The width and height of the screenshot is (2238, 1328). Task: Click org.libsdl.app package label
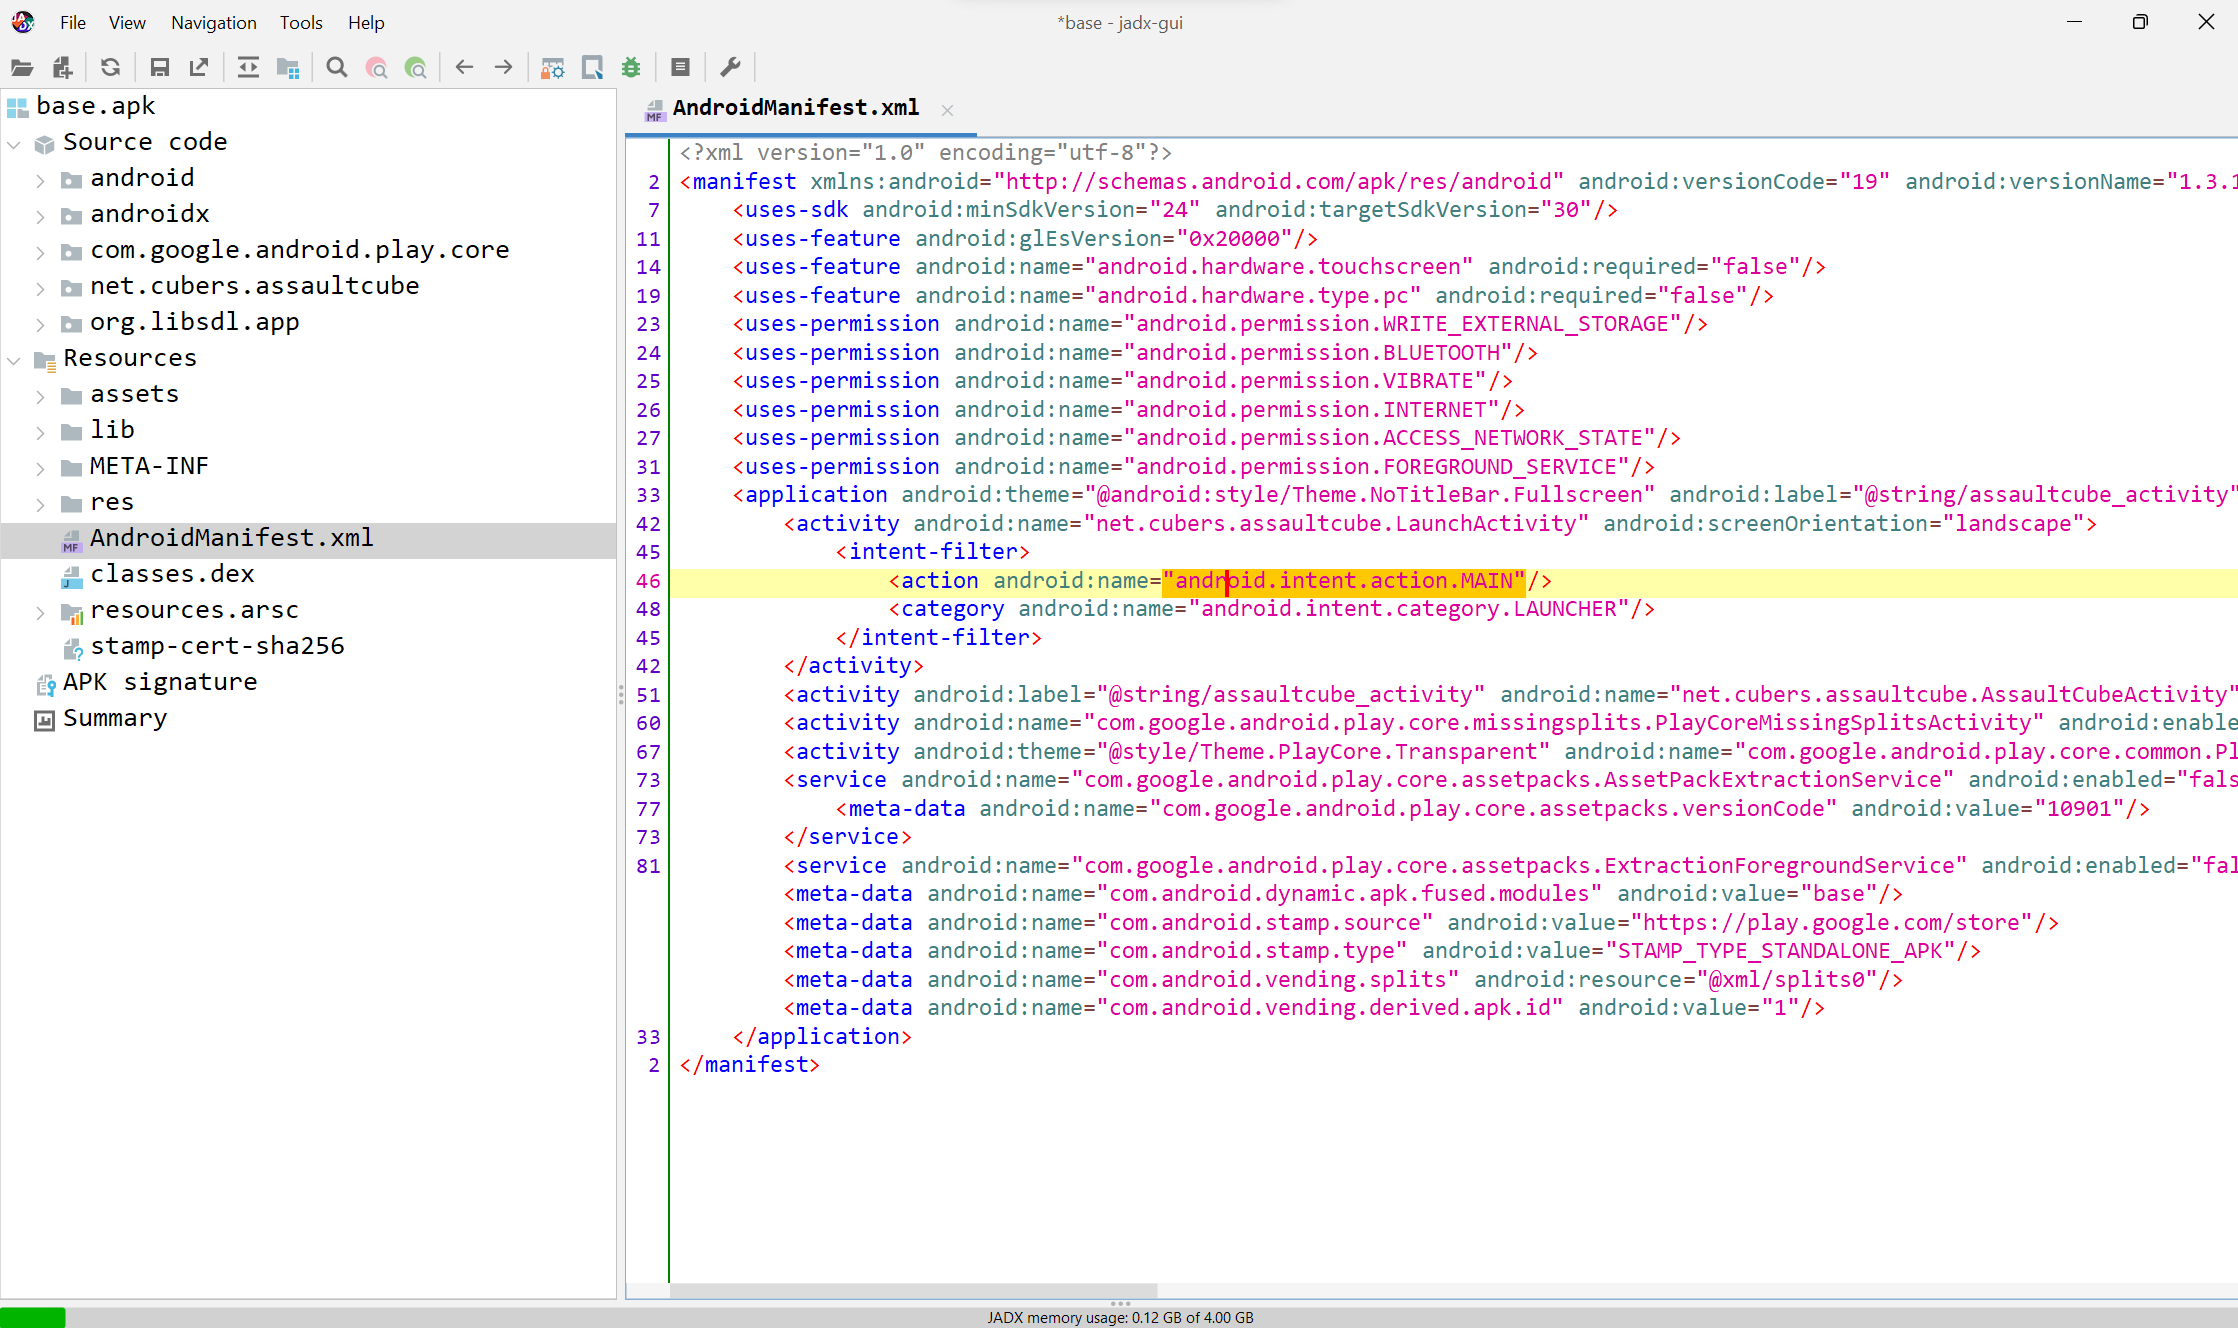(194, 322)
